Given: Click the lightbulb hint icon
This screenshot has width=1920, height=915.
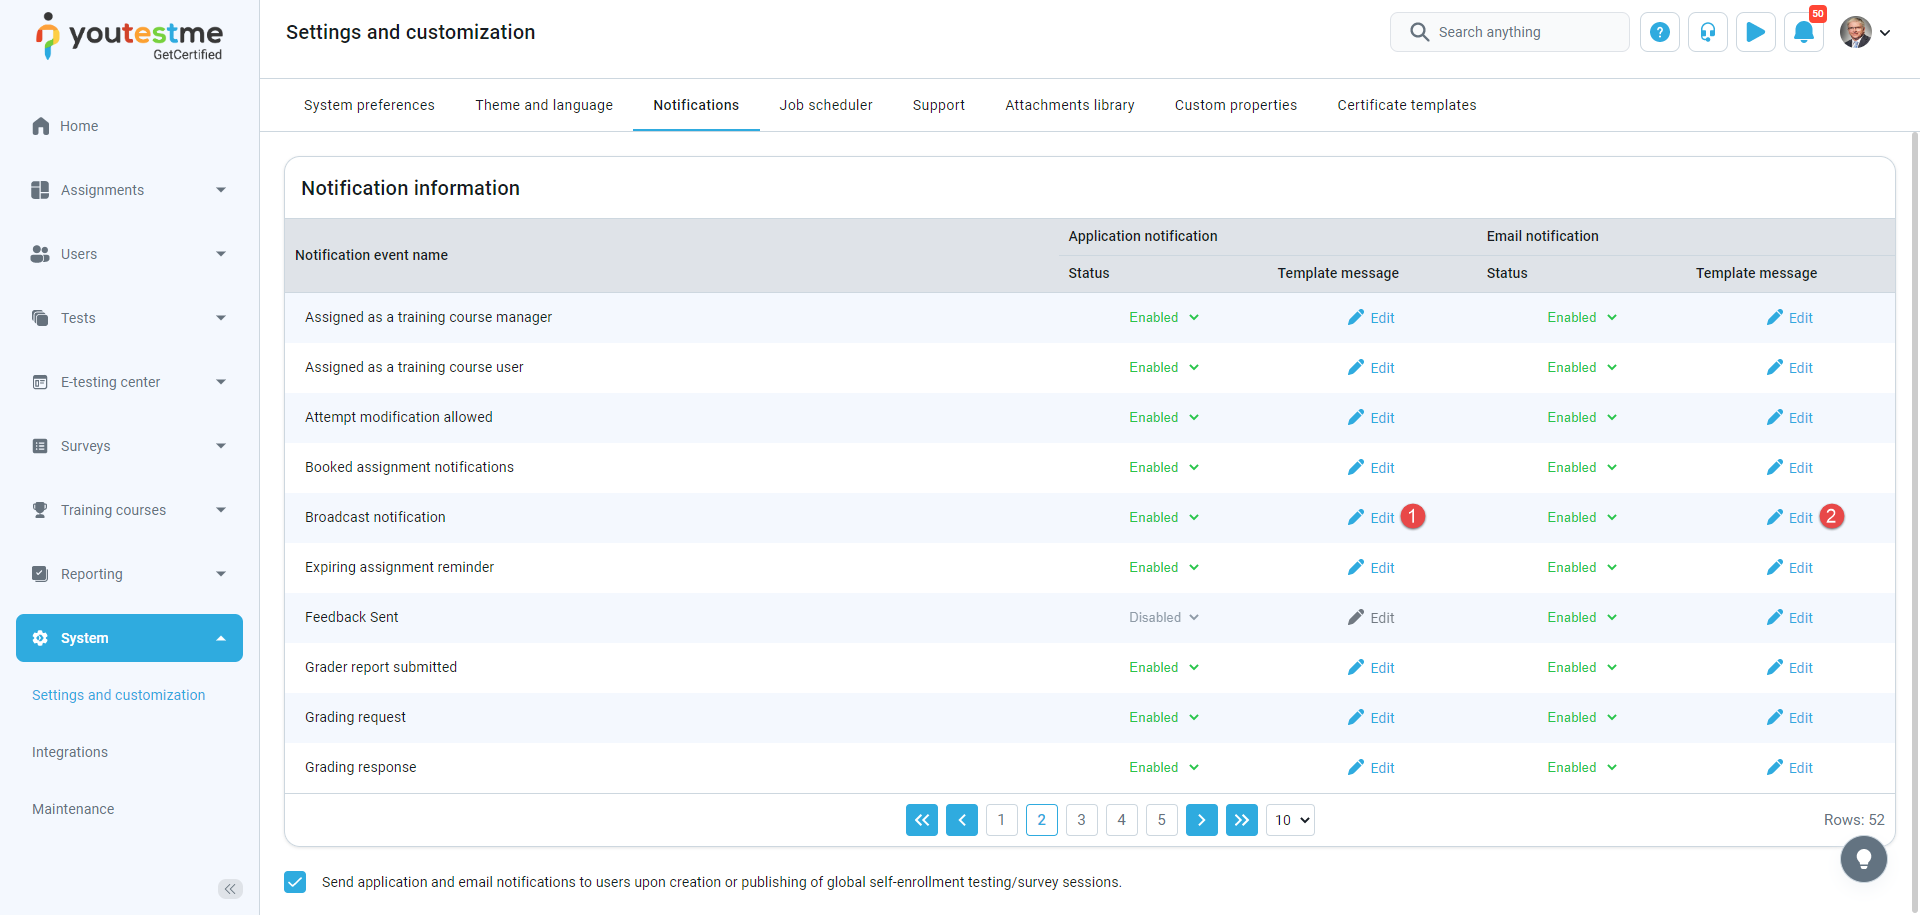Looking at the screenshot, I should (1863, 859).
